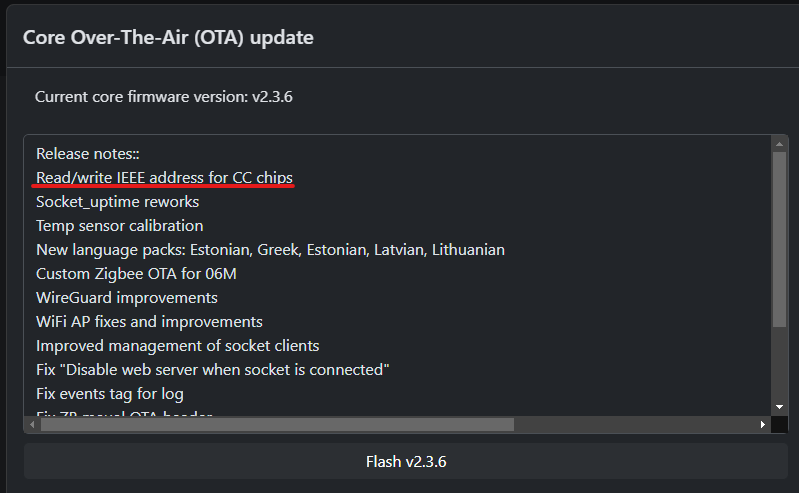Click Improved management of socket clients line
The height and width of the screenshot is (493, 799).
177,346
